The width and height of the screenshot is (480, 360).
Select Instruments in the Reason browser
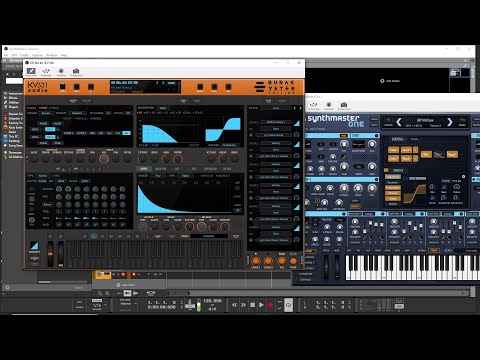[x=14, y=93]
